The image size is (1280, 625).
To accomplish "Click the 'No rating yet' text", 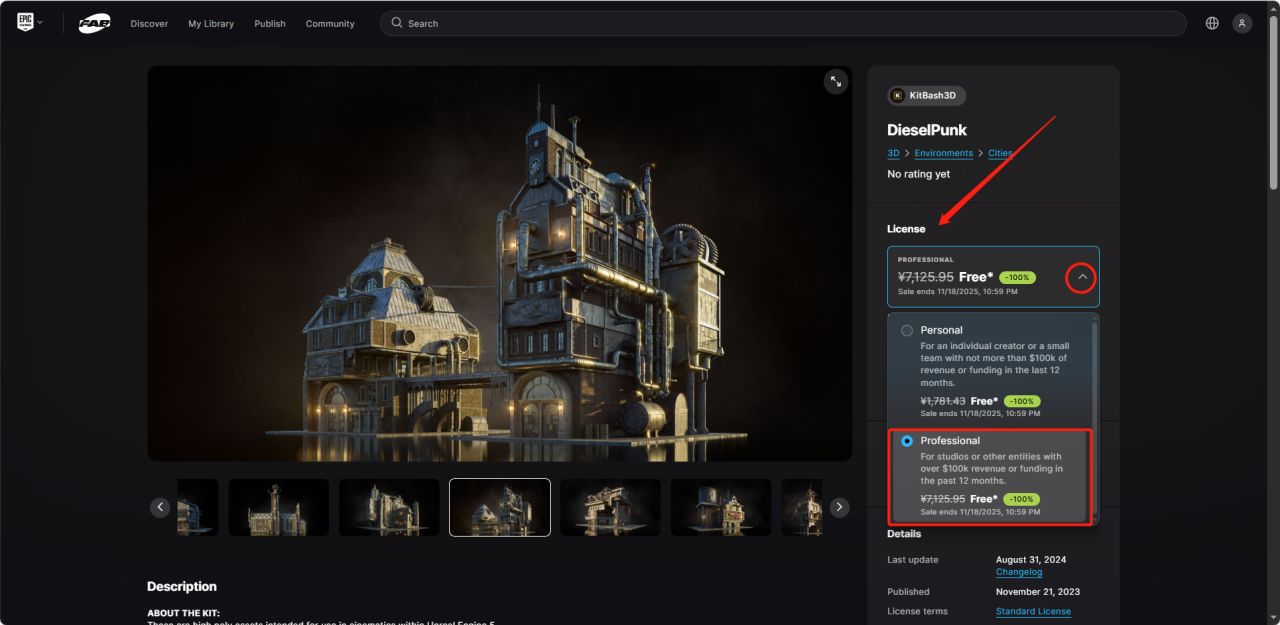I will (x=918, y=174).
